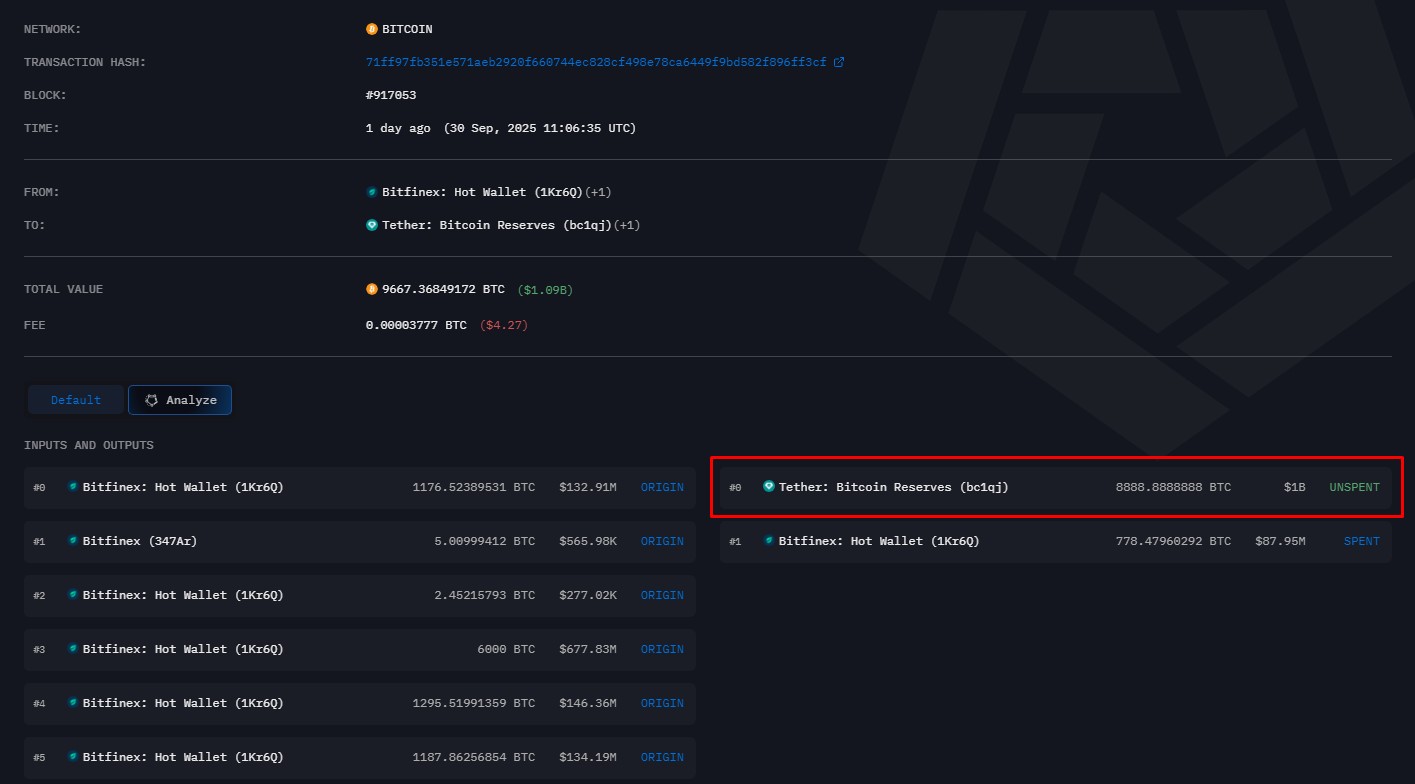Open the transaction hash link
The height and width of the screenshot is (784, 1415).
point(596,62)
